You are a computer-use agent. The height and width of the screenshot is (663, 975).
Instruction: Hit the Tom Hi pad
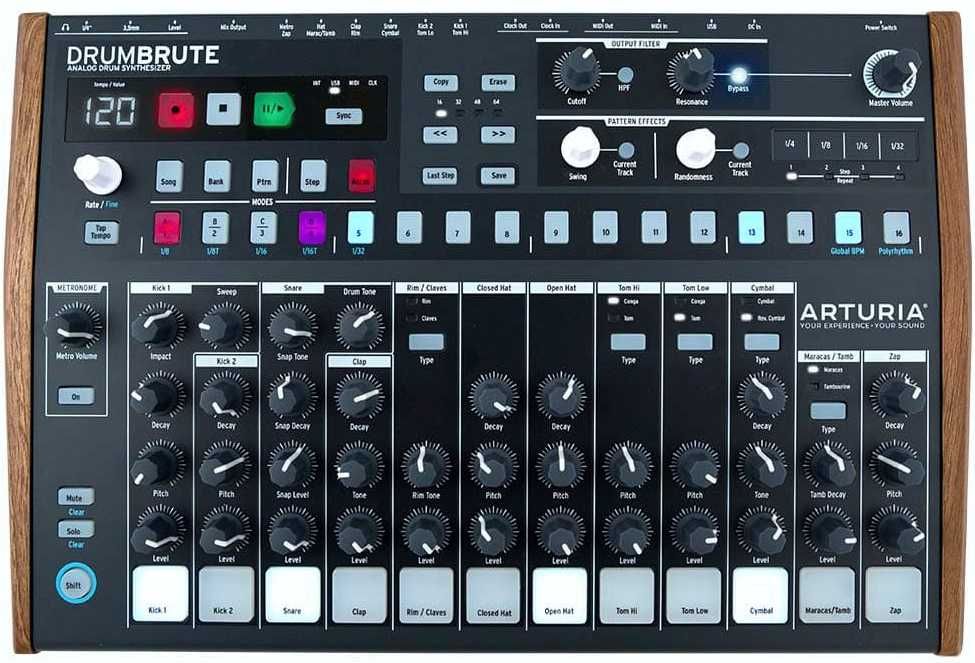[x=627, y=594]
